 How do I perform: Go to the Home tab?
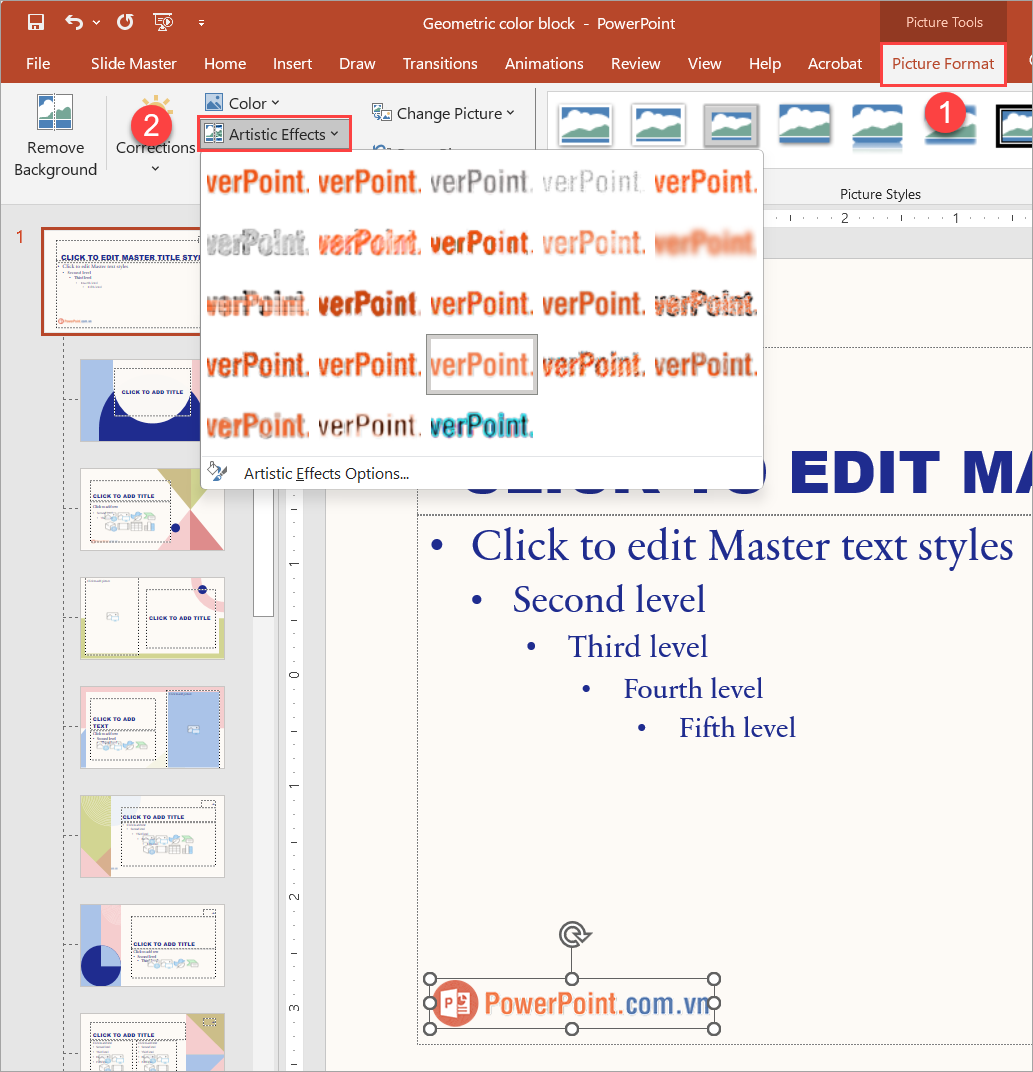point(225,64)
